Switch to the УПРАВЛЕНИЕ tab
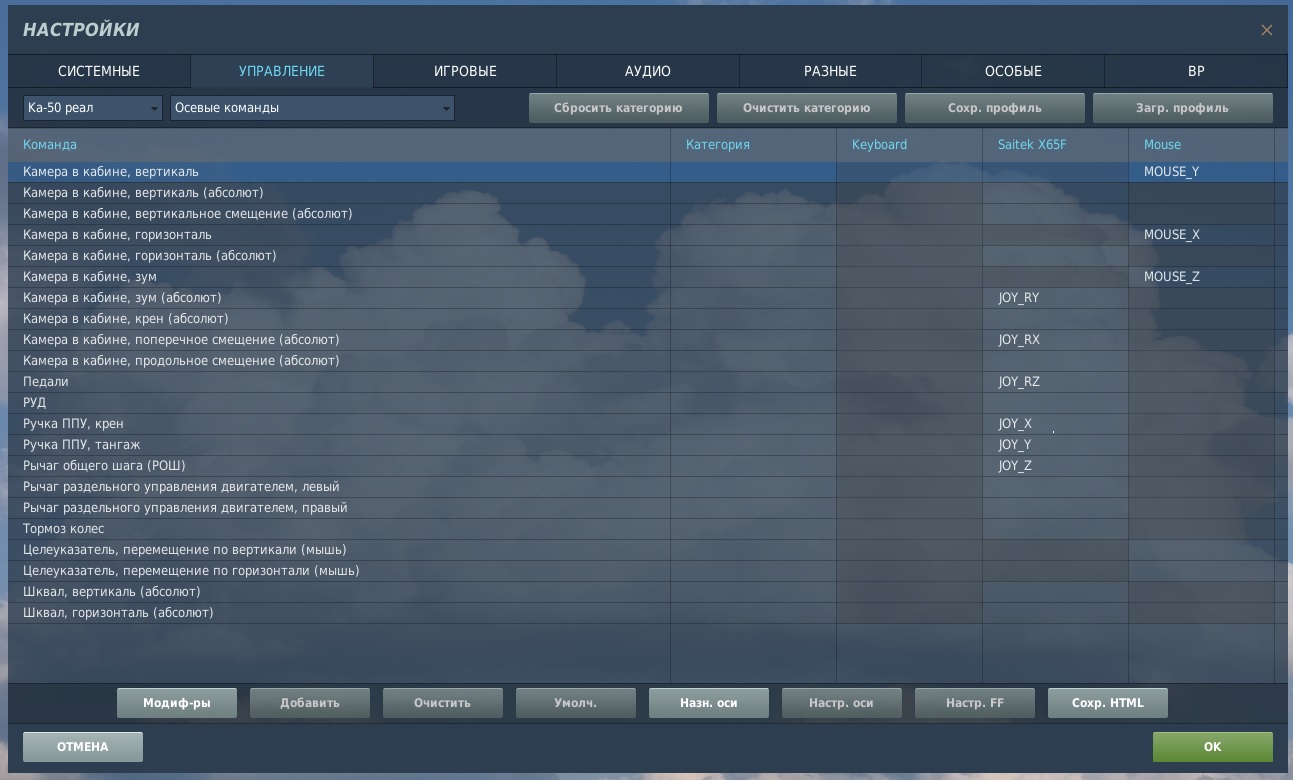 pyautogui.click(x=282, y=71)
